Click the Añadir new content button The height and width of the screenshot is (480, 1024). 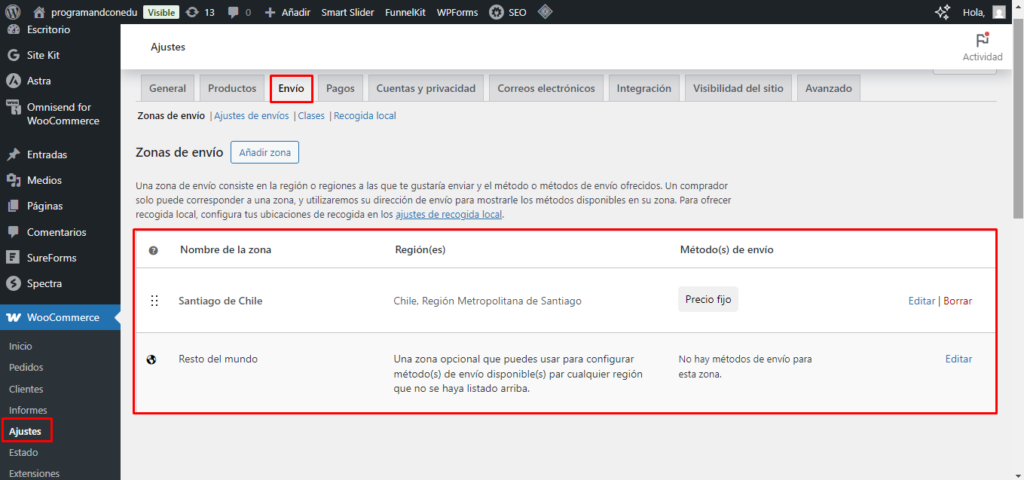pos(287,12)
